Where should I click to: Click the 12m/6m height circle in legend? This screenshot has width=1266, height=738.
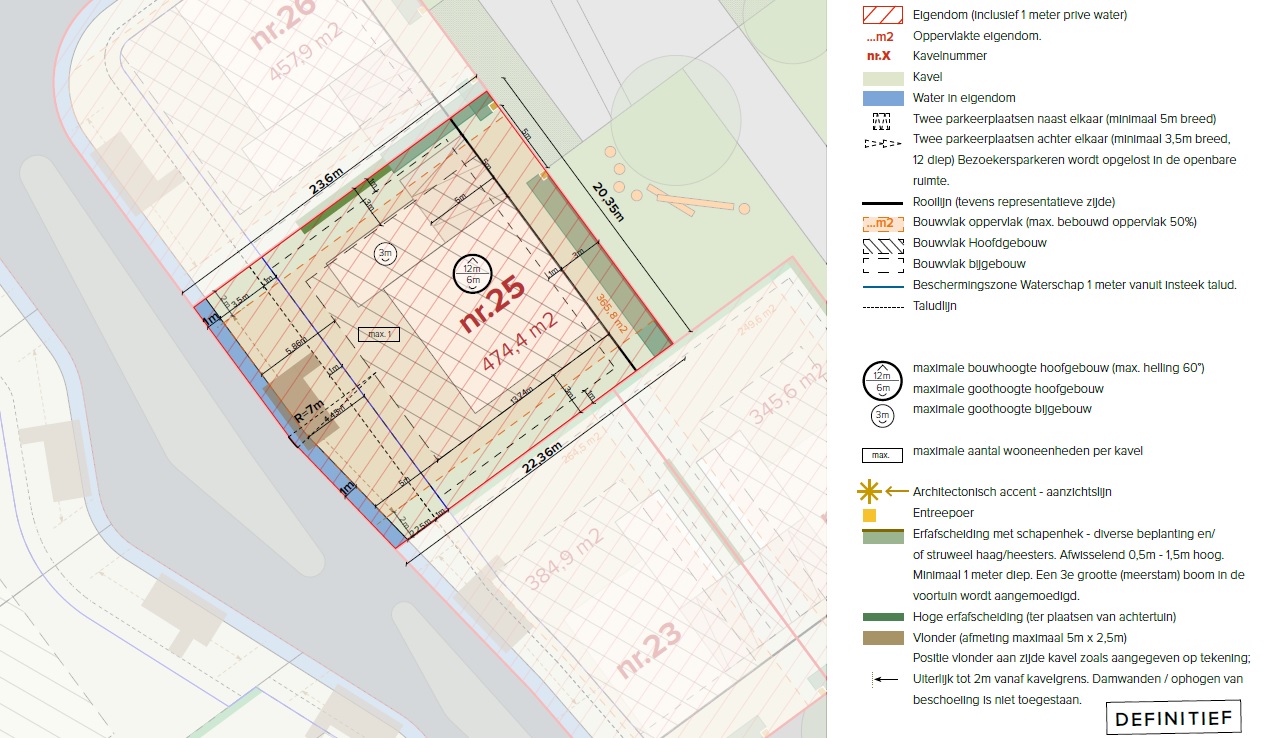coord(881,379)
